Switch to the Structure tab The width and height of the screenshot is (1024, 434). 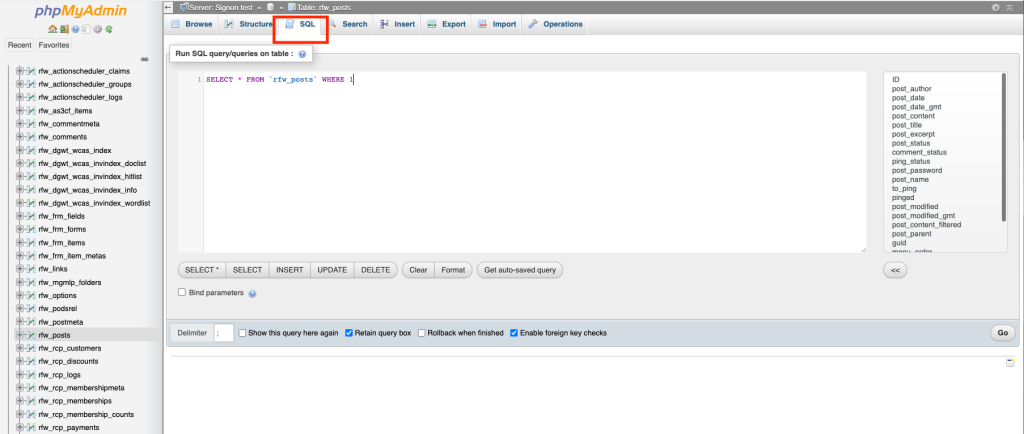248,24
